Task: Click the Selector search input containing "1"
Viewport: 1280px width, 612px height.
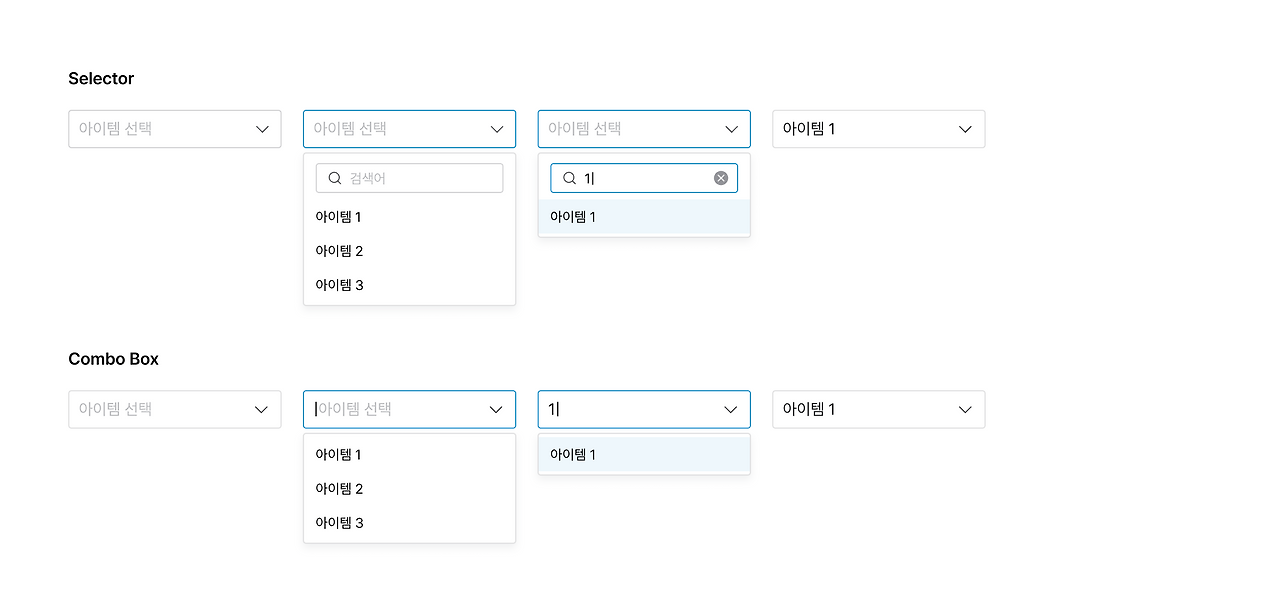Action: 645,178
